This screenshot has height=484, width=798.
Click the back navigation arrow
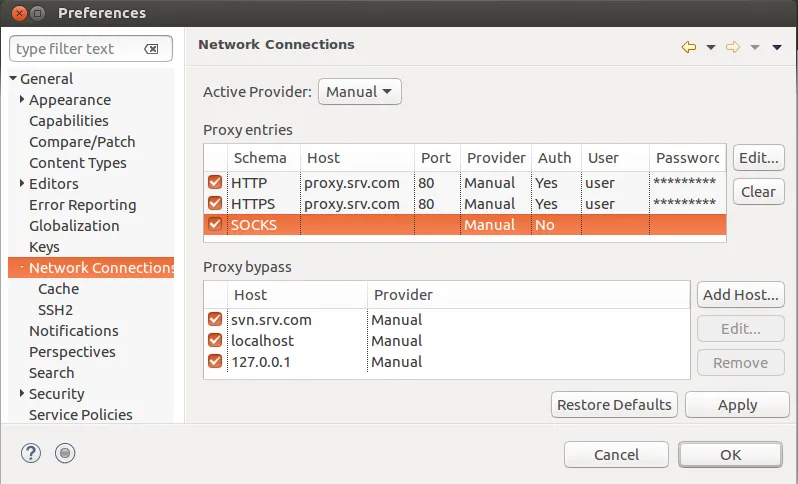pos(689,47)
